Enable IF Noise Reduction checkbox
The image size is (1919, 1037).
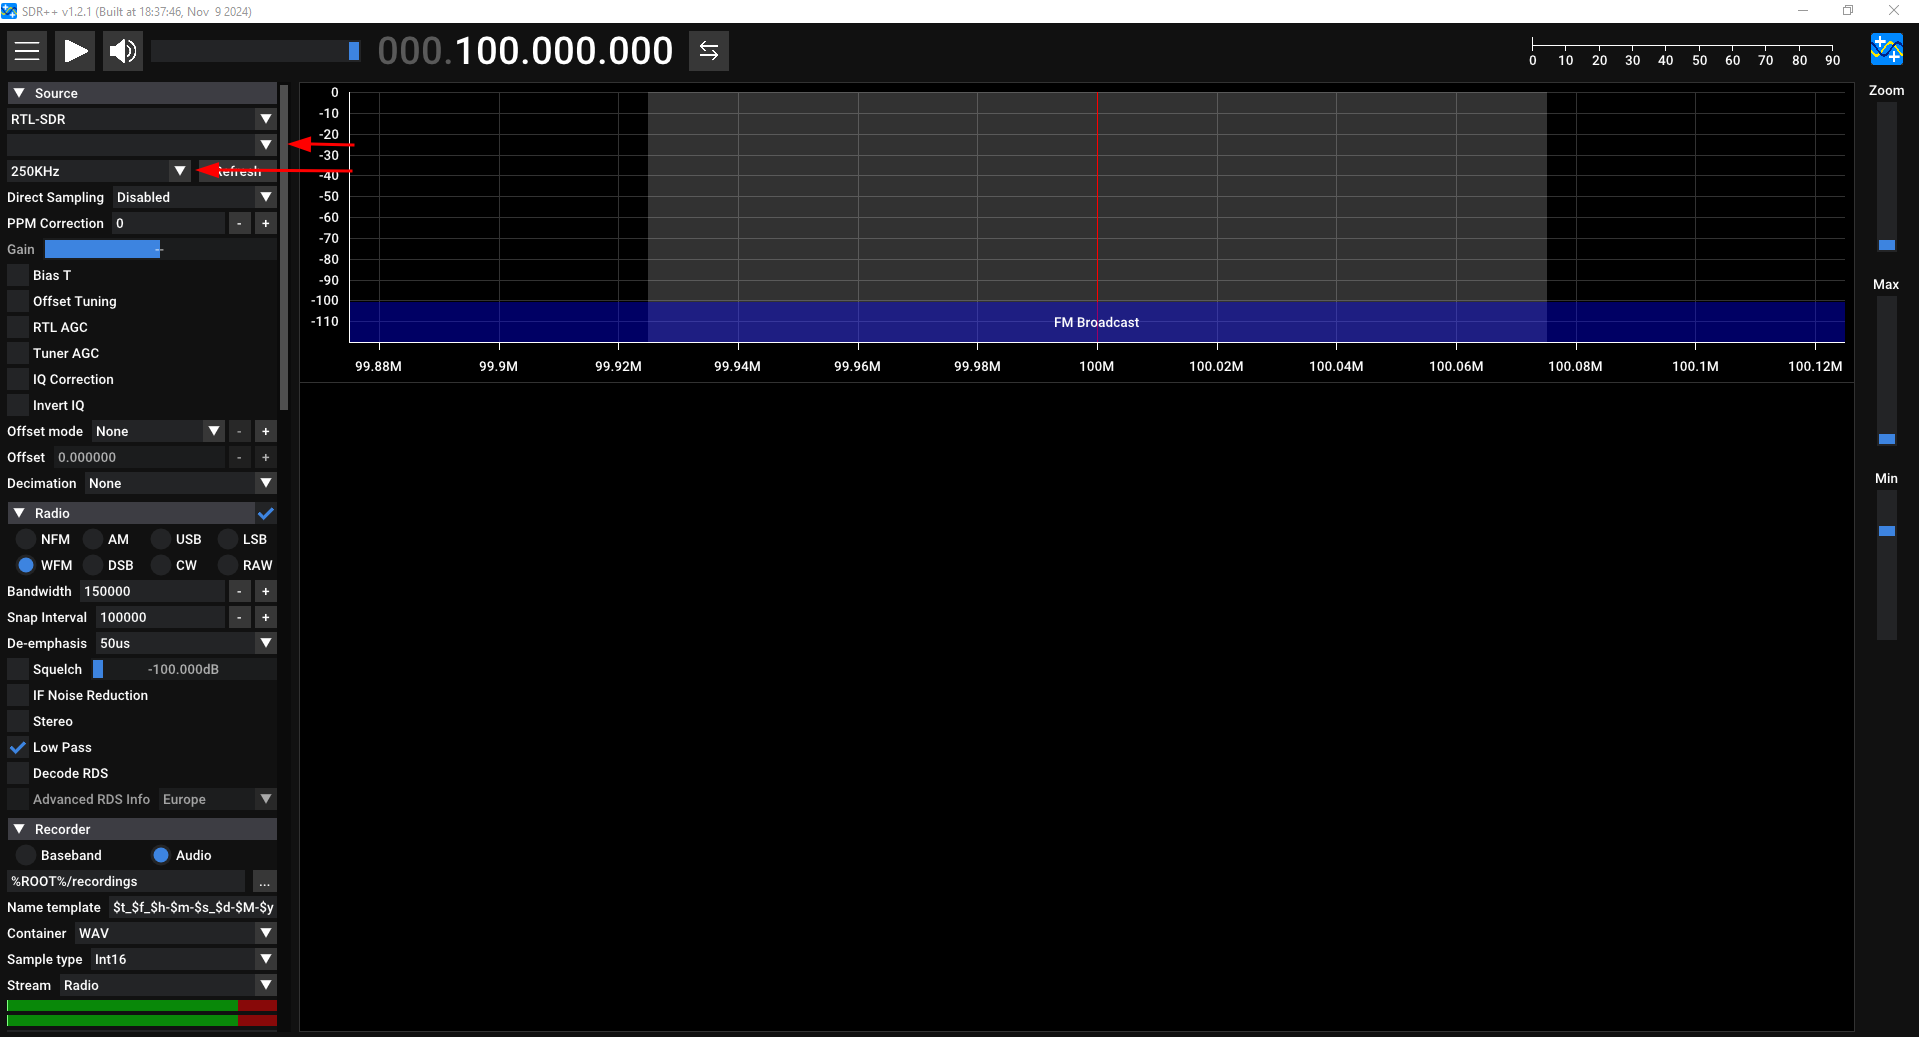coord(18,695)
